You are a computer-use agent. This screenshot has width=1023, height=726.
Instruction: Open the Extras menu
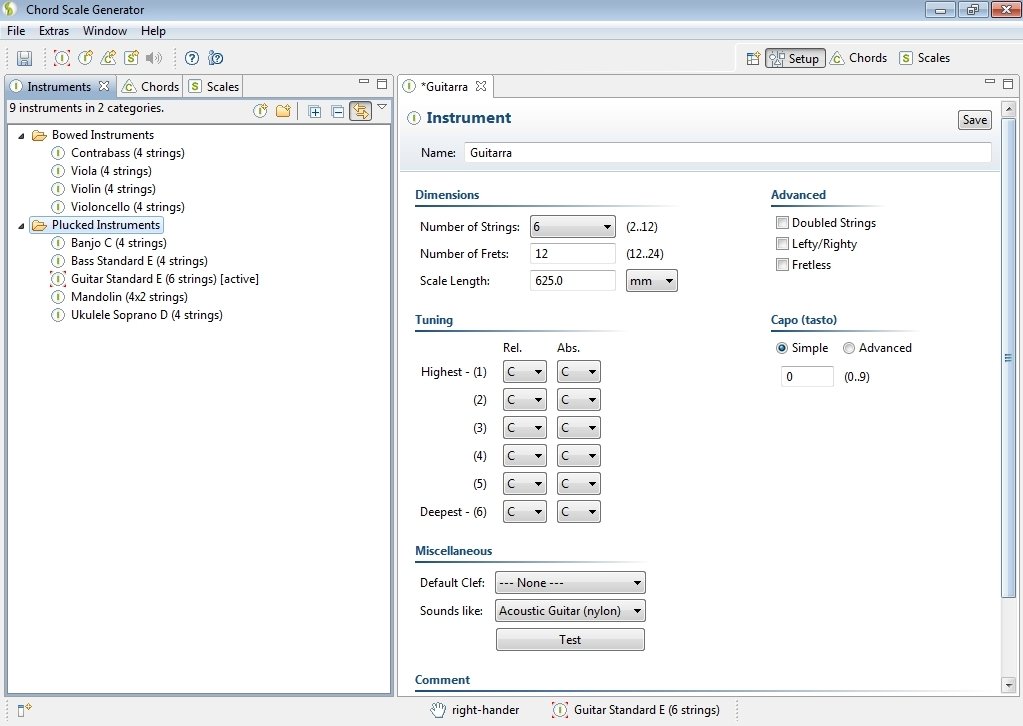tap(53, 31)
